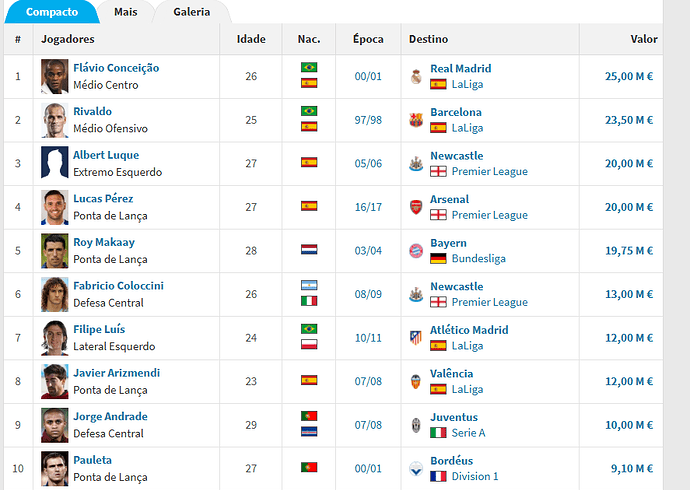The image size is (690, 490).
Task: Click the Atlético Madrid crest icon
Action: click(416, 338)
